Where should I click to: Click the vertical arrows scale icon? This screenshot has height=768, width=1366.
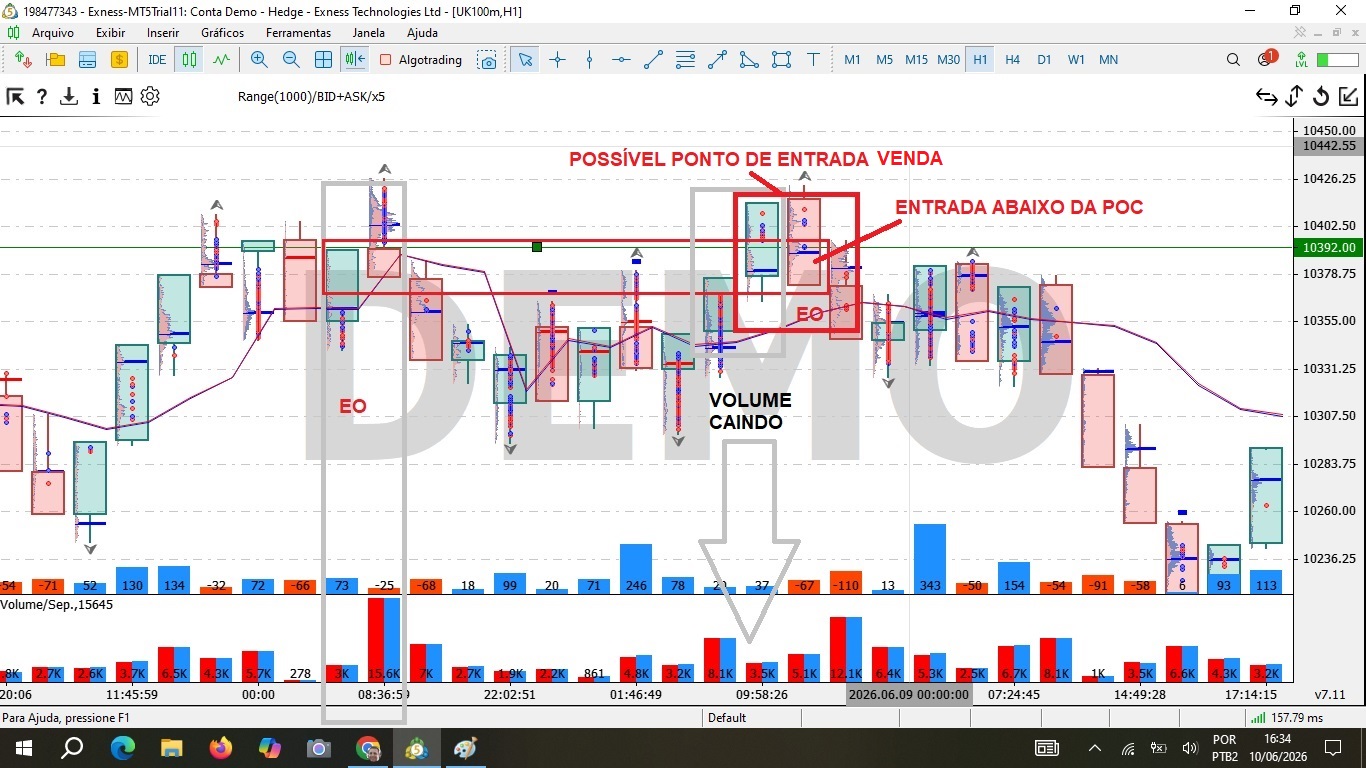click(x=1294, y=97)
